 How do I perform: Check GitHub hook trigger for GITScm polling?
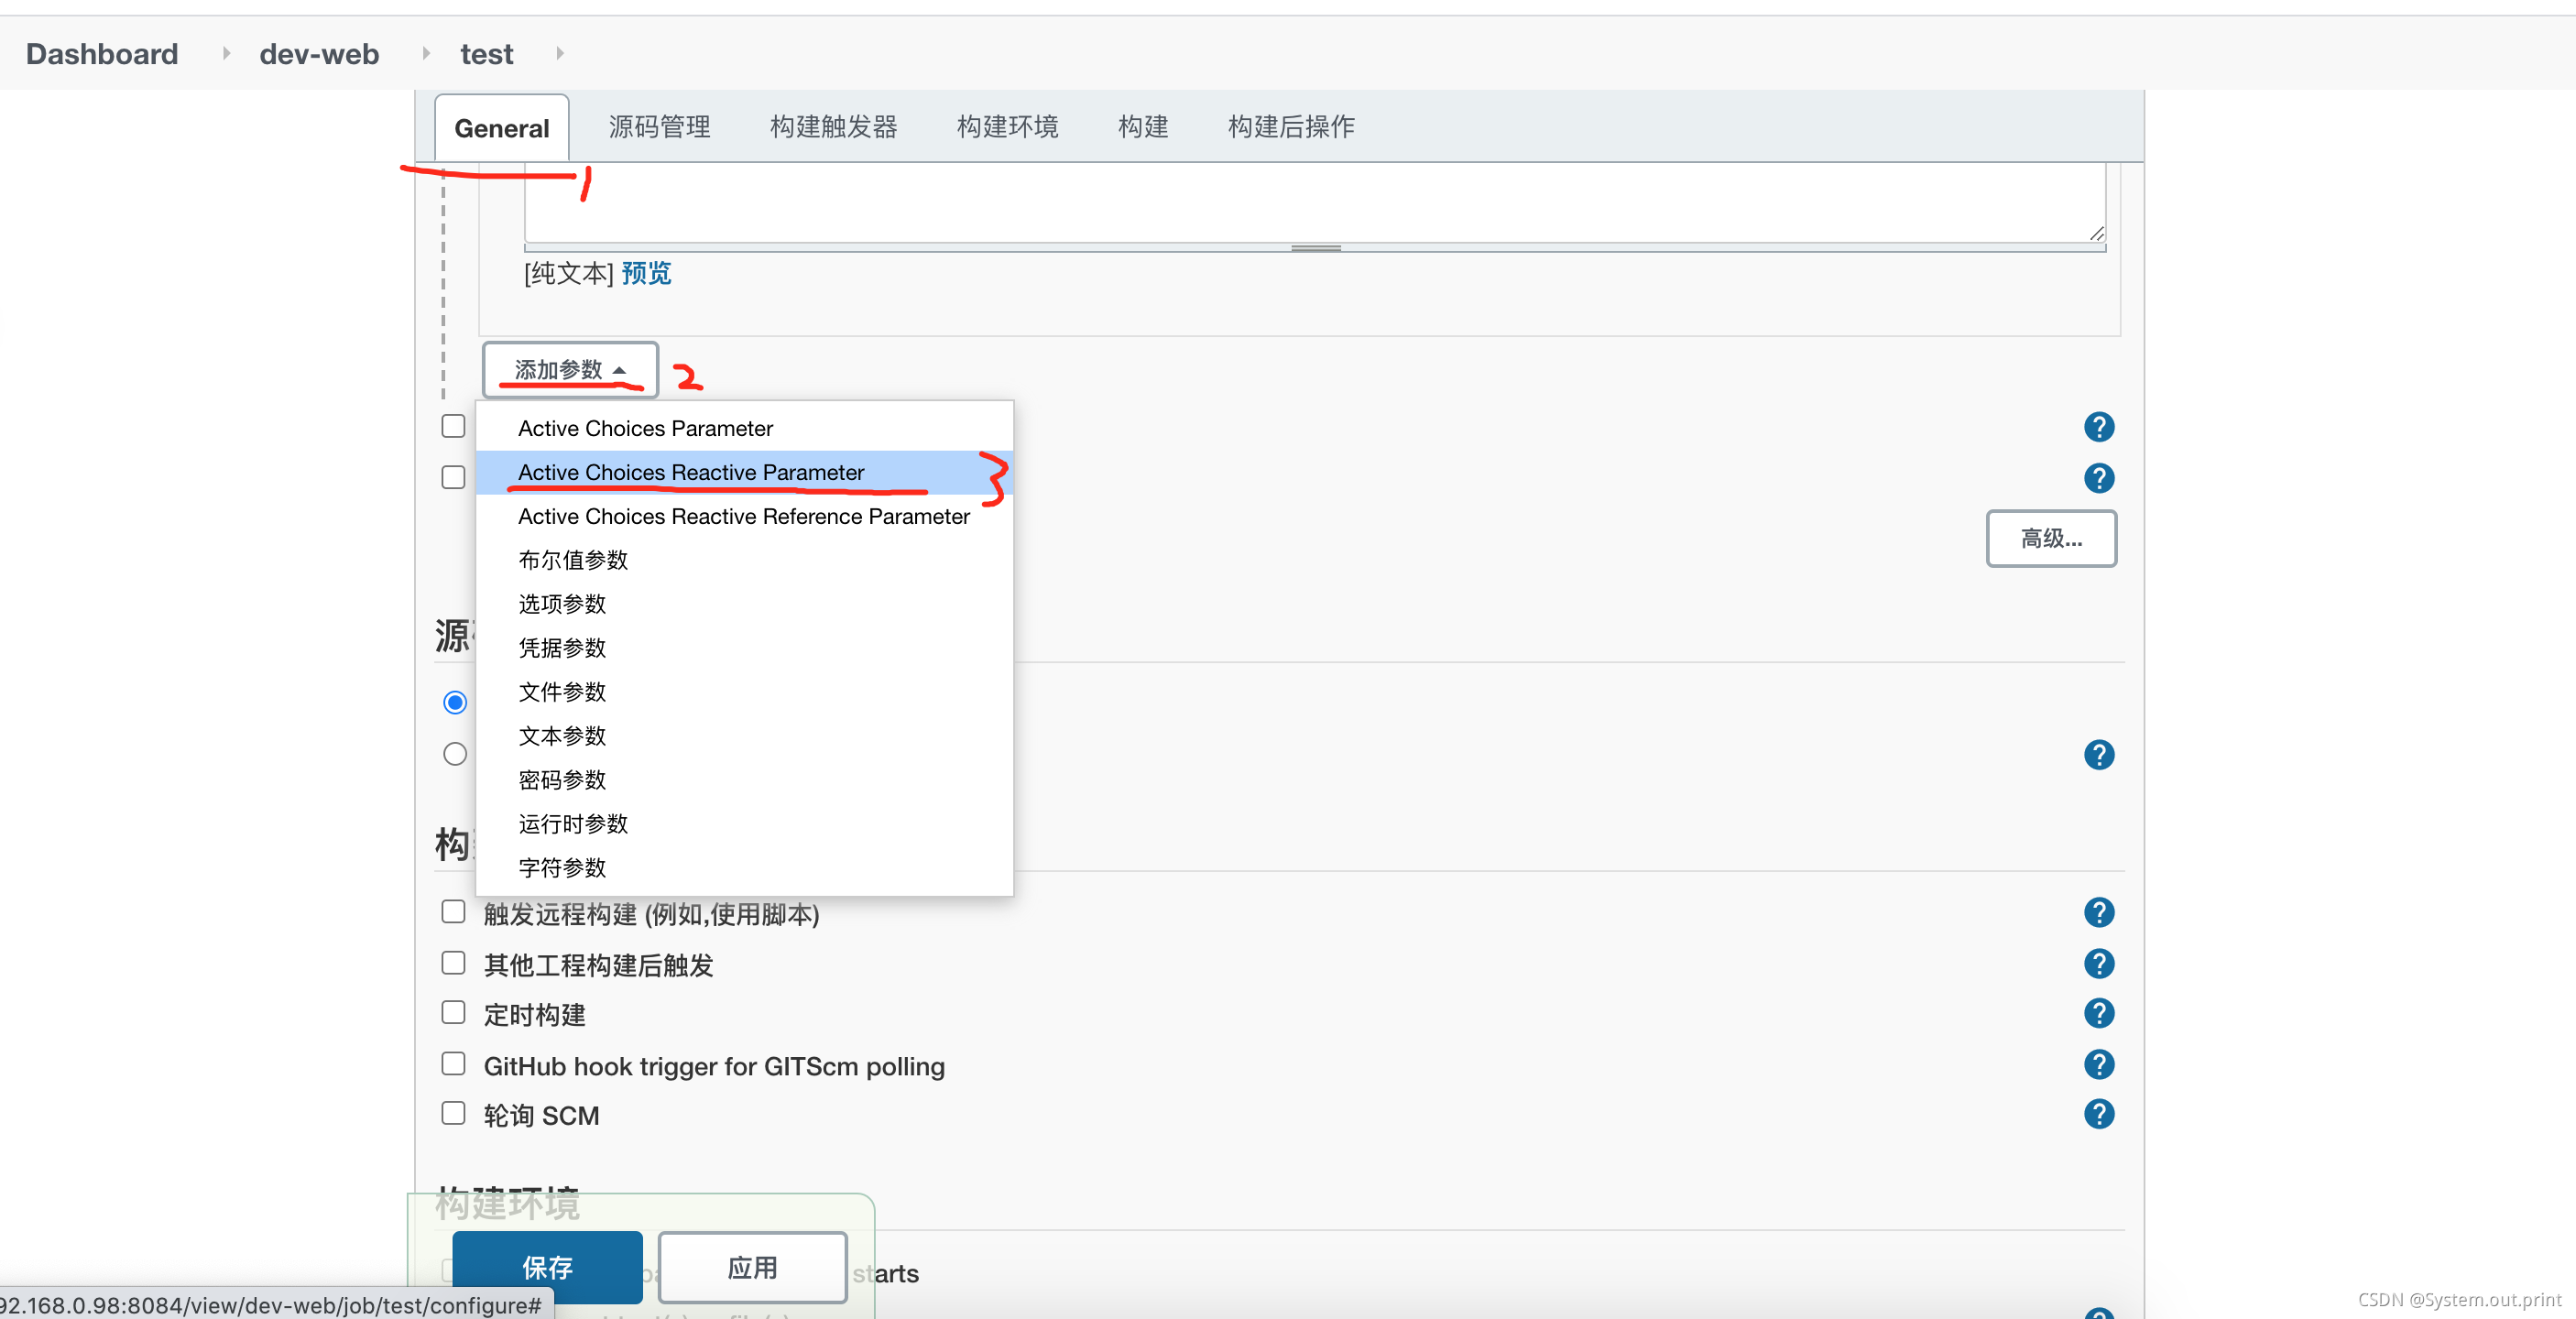click(453, 1064)
